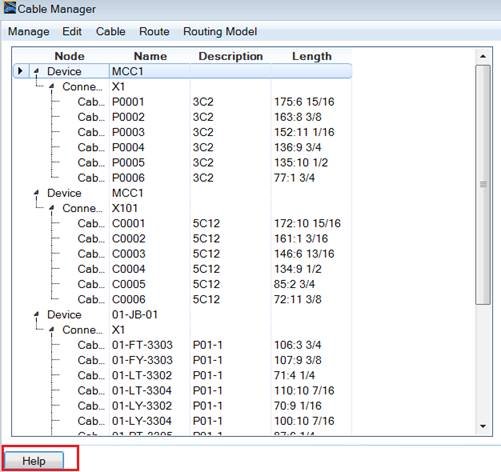Open the Routing Model menu

(x=220, y=32)
